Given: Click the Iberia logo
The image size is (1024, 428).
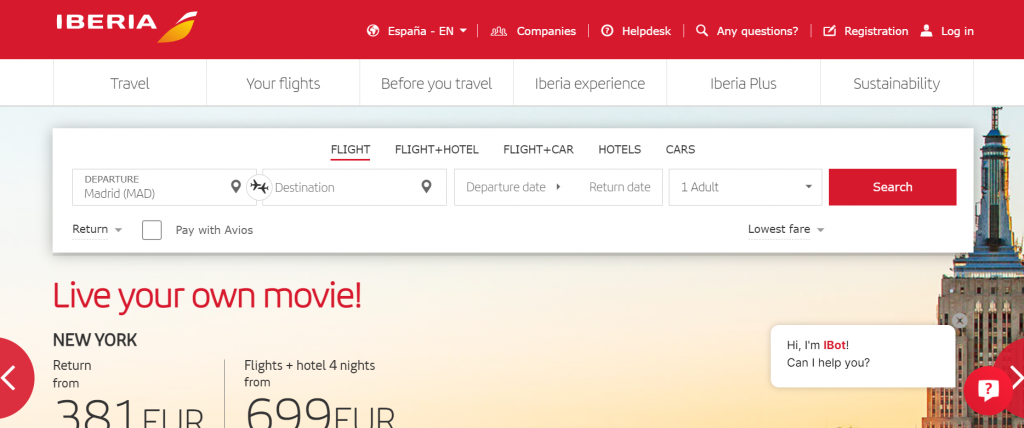Looking at the screenshot, I should (127, 27).
